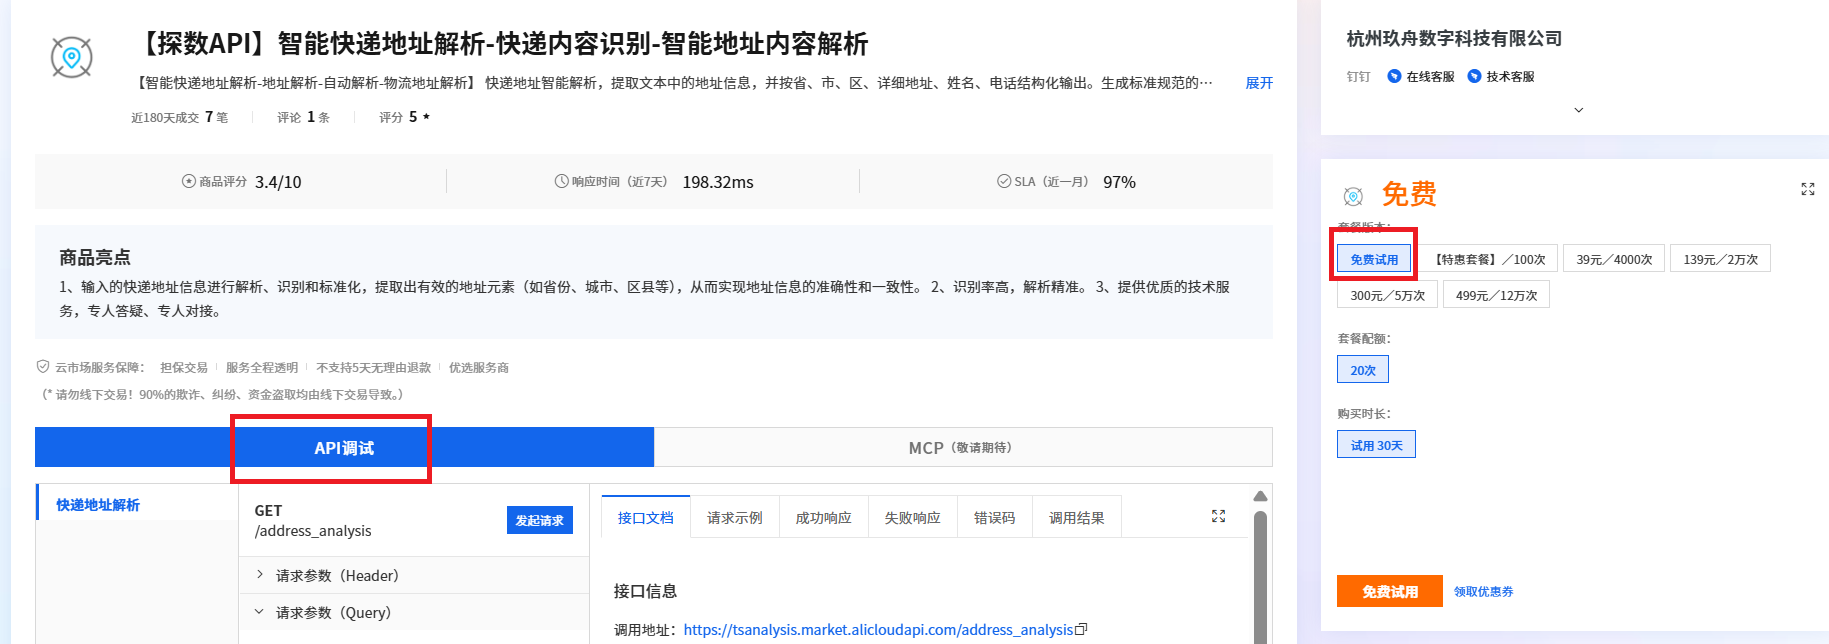Screen dimensions: 1829x644
Task: Click the docs panel scroll-up arrow
Action: point(1260,496)
